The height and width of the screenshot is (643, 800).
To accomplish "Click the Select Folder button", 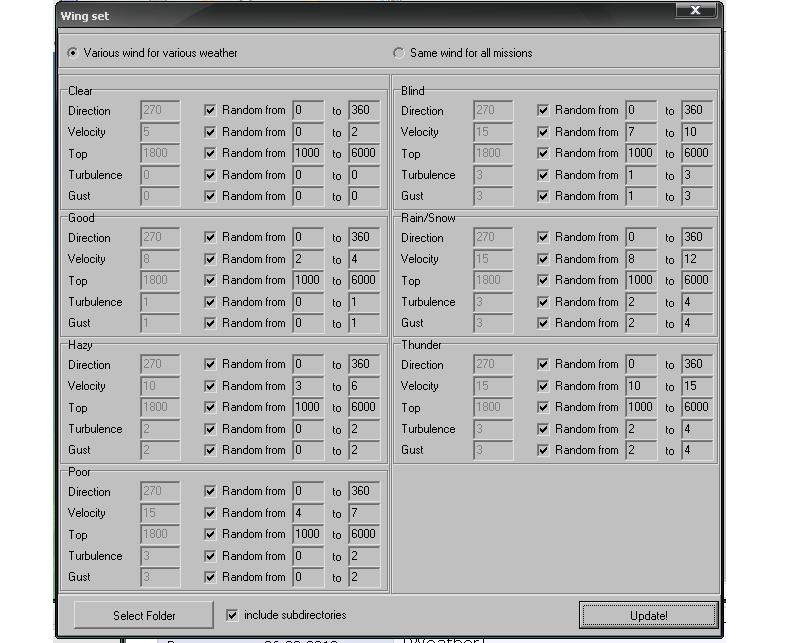I will (144, 615).
